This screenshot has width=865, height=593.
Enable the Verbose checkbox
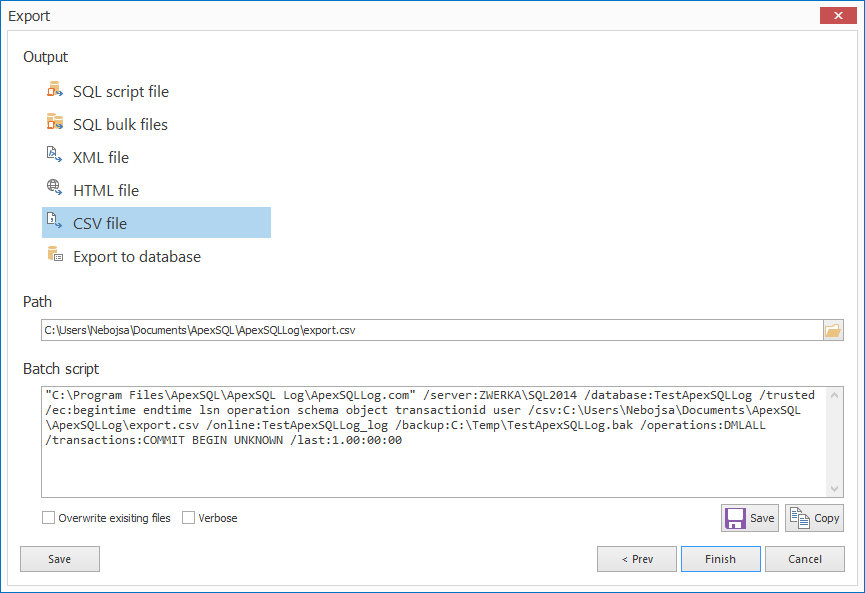point(188,518)
